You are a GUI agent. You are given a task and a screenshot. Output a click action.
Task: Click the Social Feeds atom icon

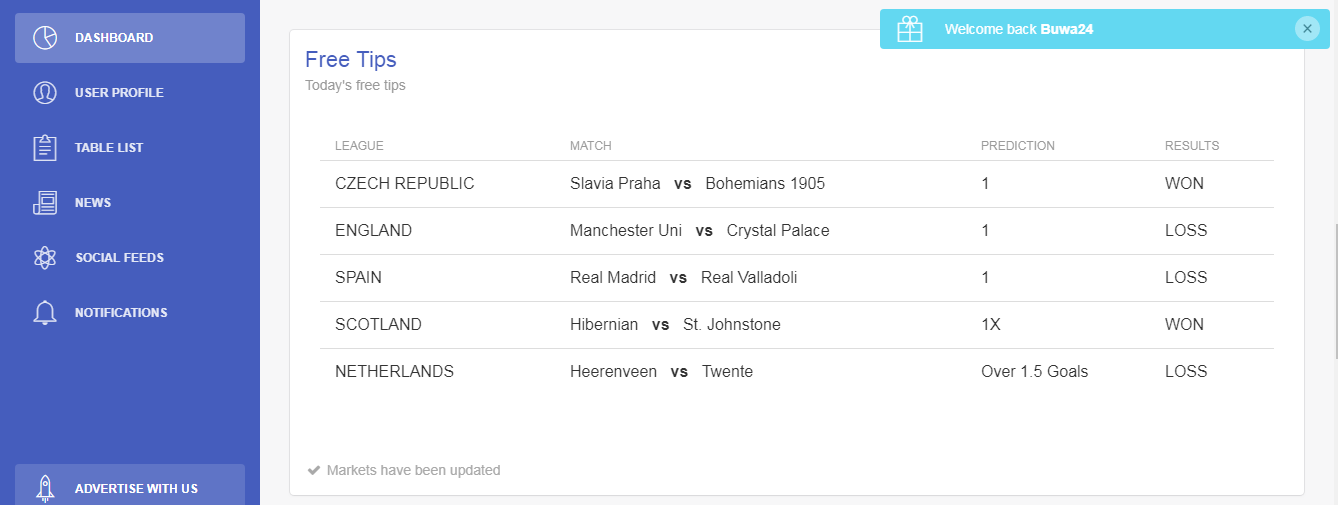[45, 258]
